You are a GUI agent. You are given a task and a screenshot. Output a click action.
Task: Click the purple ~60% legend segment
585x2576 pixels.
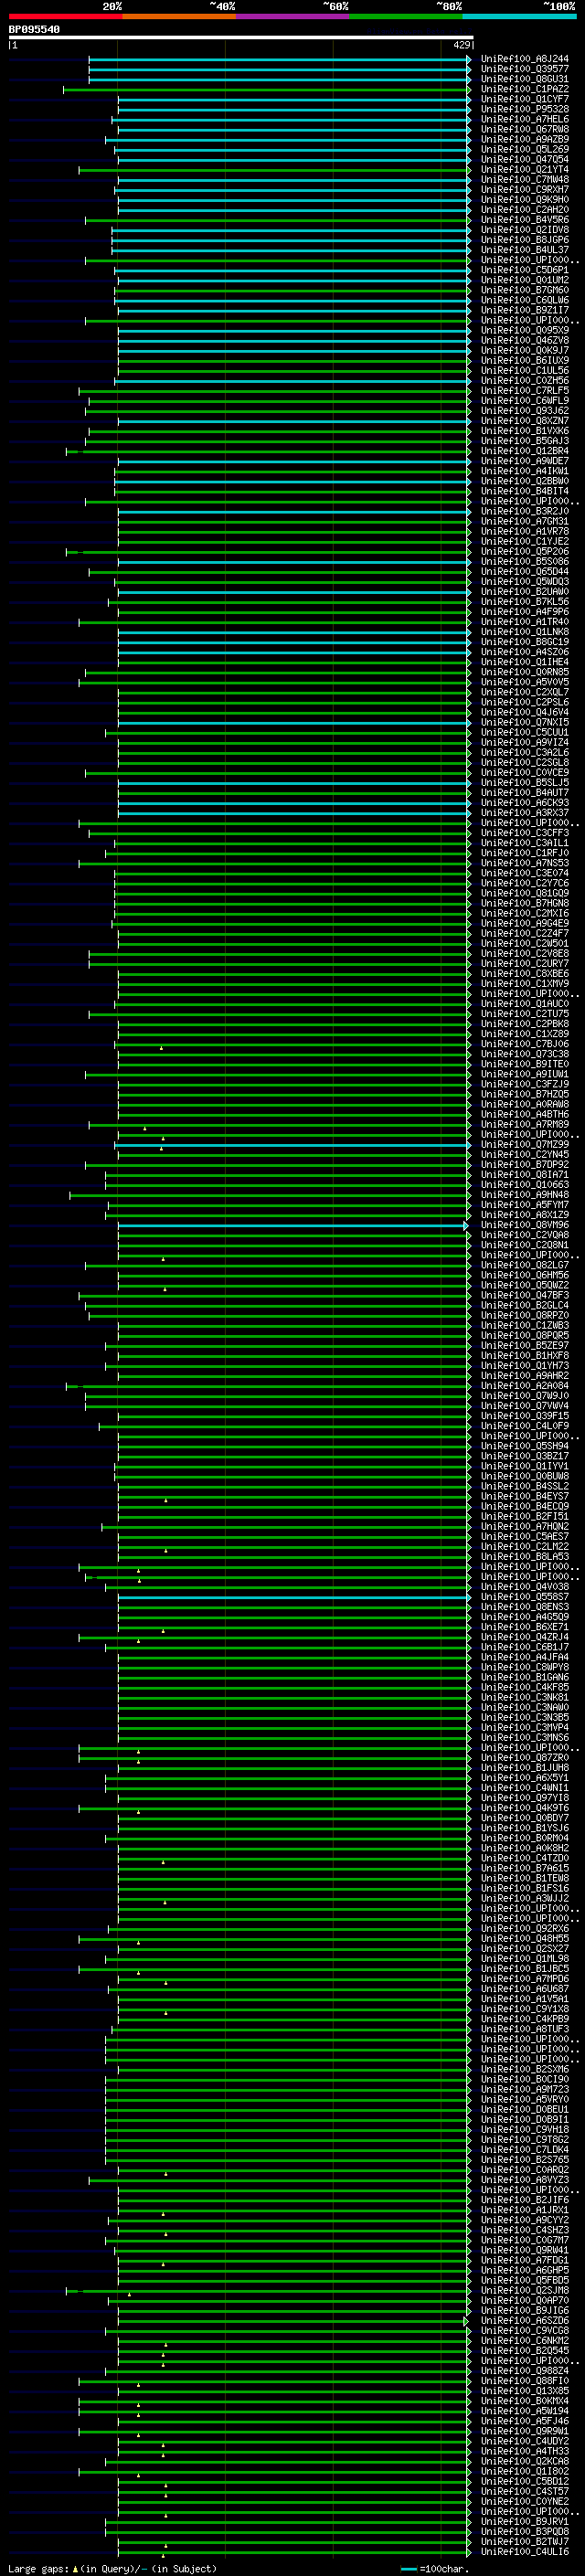[292, 16]
